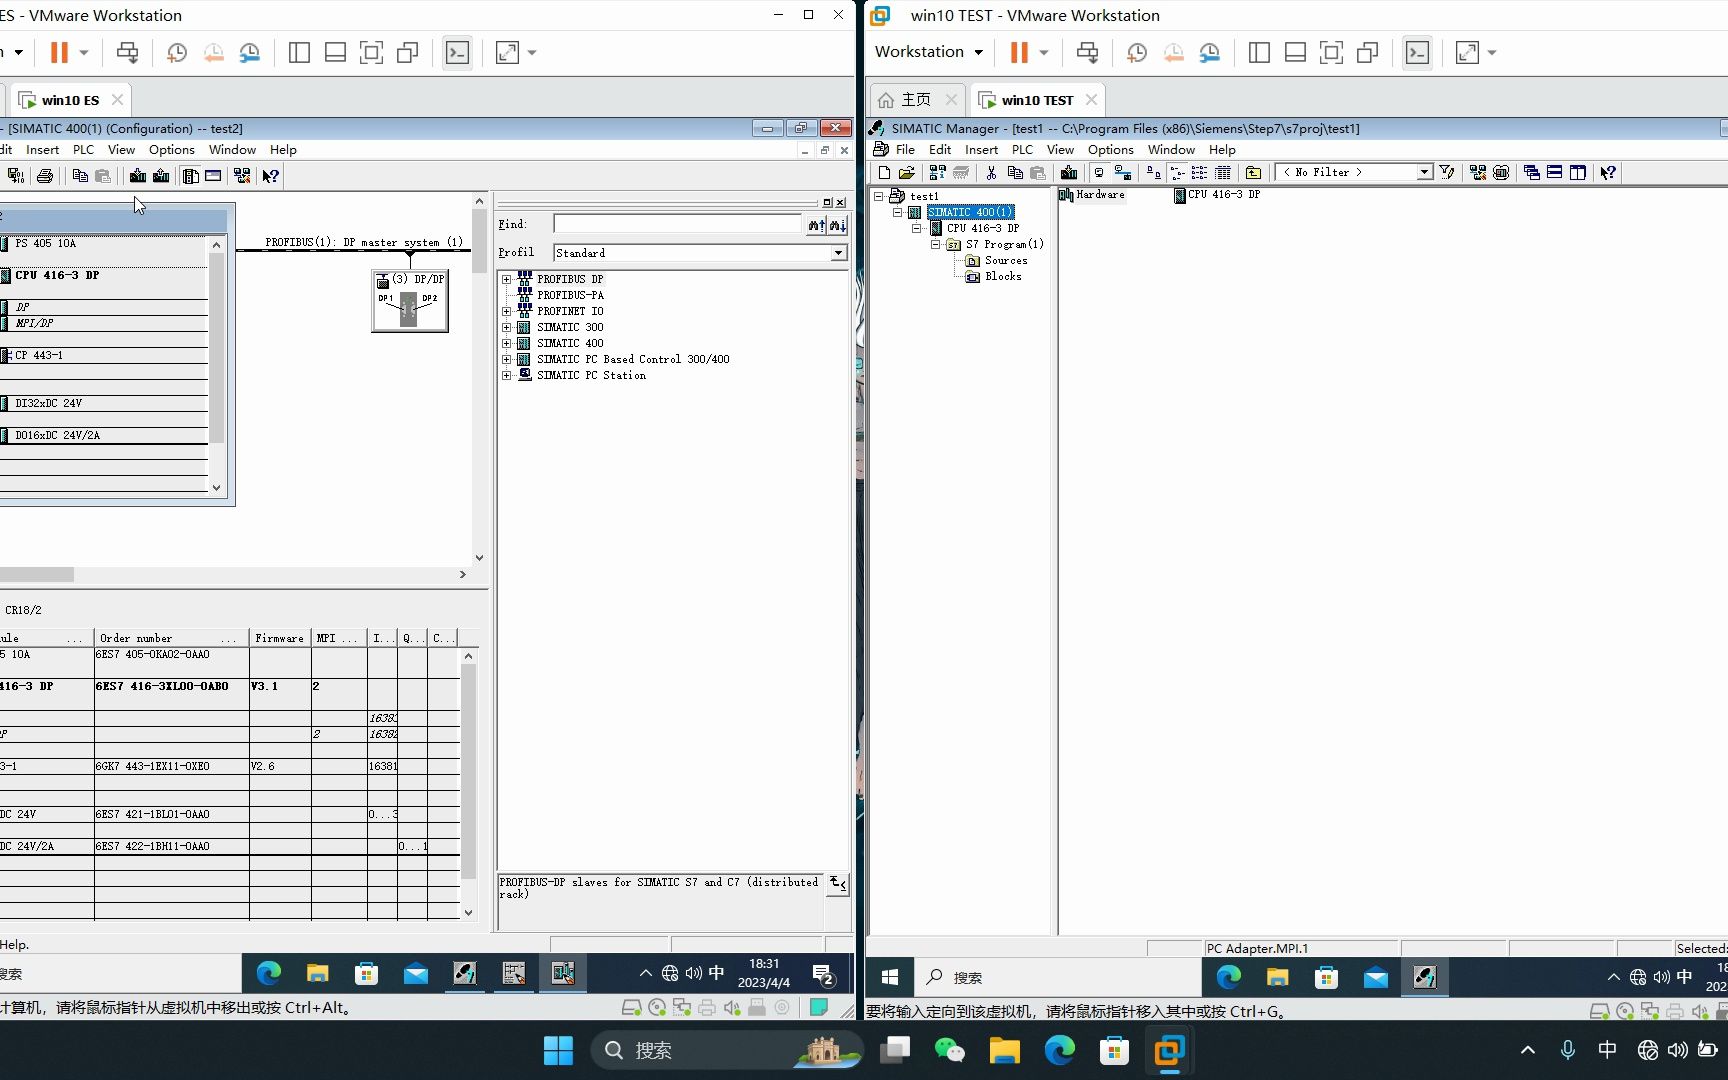This screenshot has width=1728, height=1080.
Task: Click the Cascade windows icon in SIMATIC Manager
Action: pos(1532,173)
